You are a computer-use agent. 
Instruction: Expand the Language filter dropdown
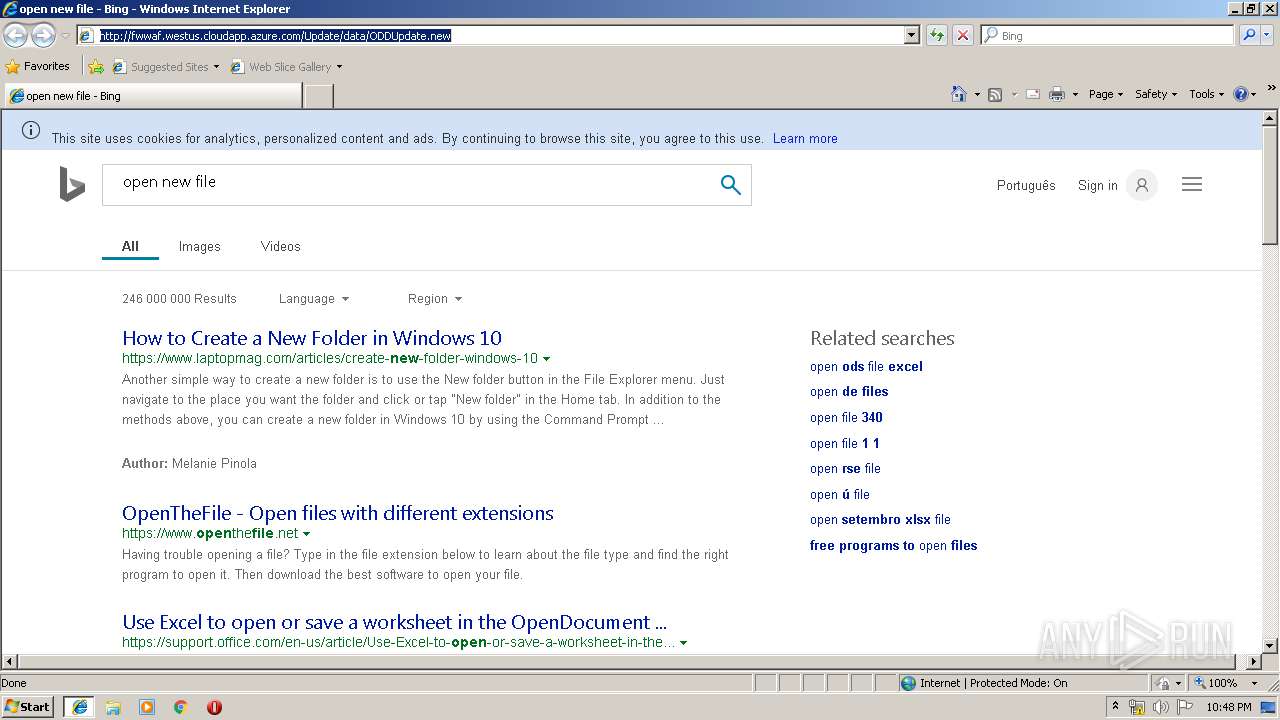click(314, 299)
